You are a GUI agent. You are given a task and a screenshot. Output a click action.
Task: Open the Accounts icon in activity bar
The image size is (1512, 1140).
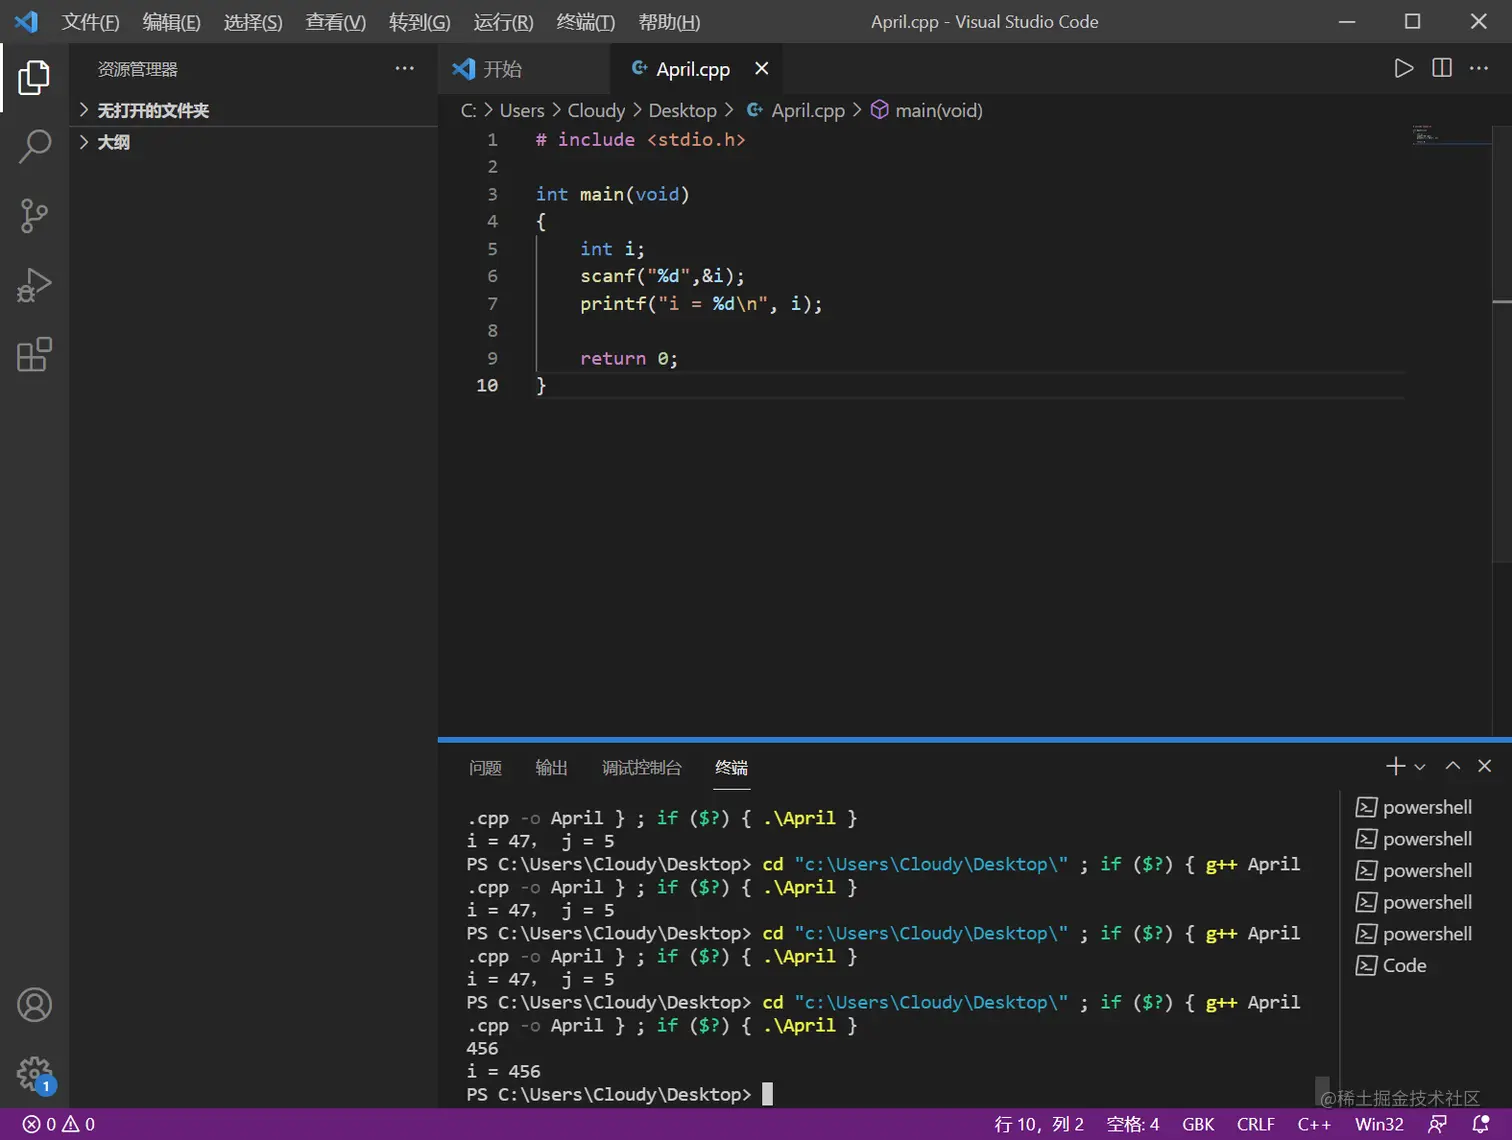click(34, 1005)
